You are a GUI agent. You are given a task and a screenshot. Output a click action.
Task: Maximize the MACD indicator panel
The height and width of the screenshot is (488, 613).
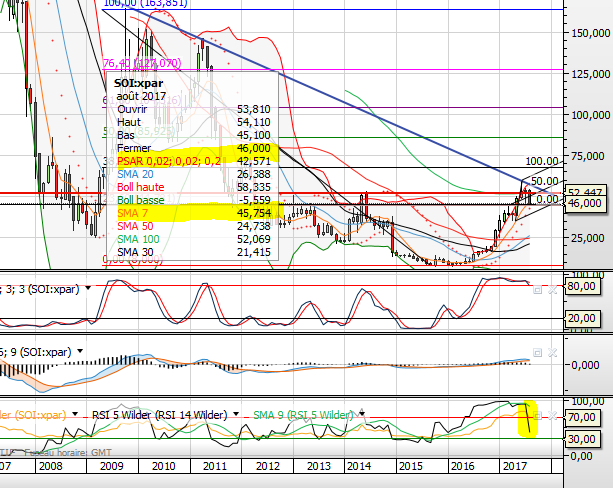[x=537, y=352]
